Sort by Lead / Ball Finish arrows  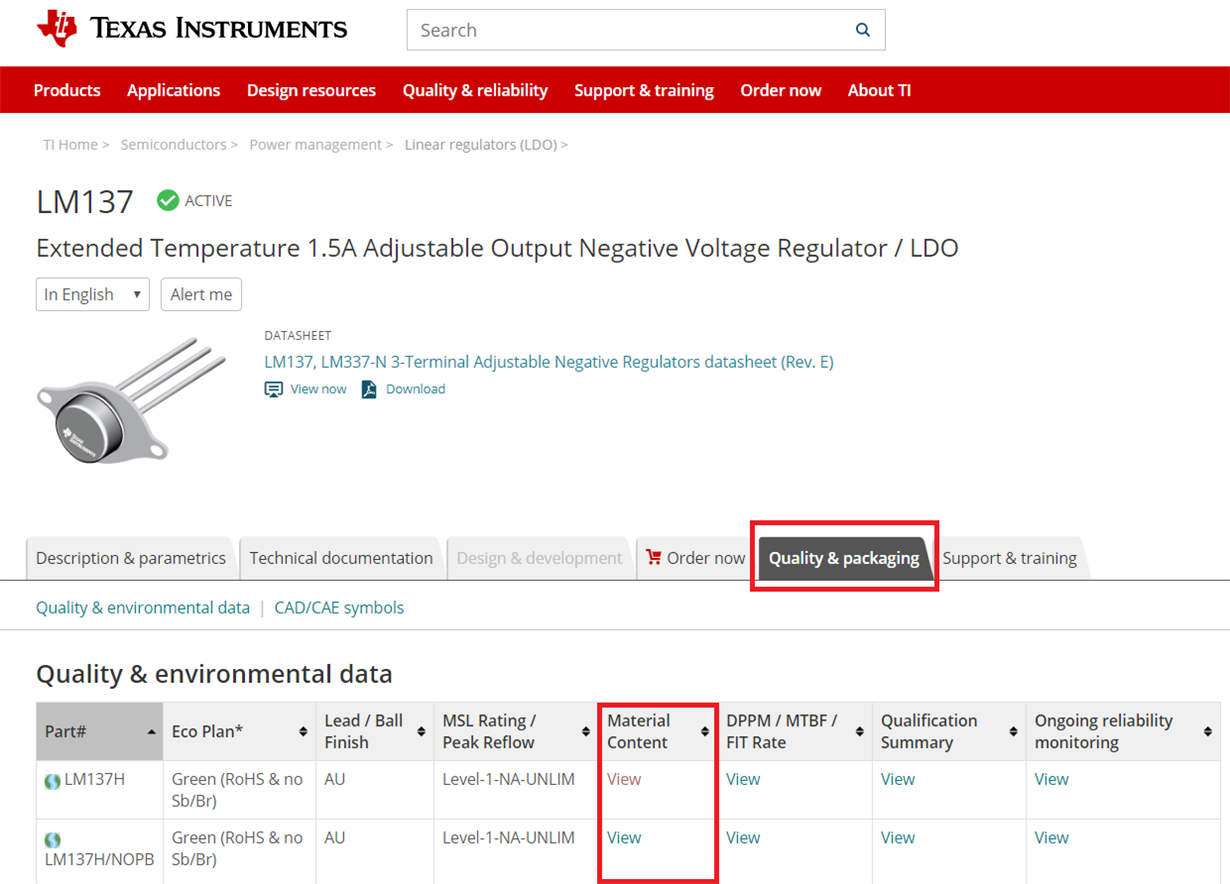[x=421, y=732]
